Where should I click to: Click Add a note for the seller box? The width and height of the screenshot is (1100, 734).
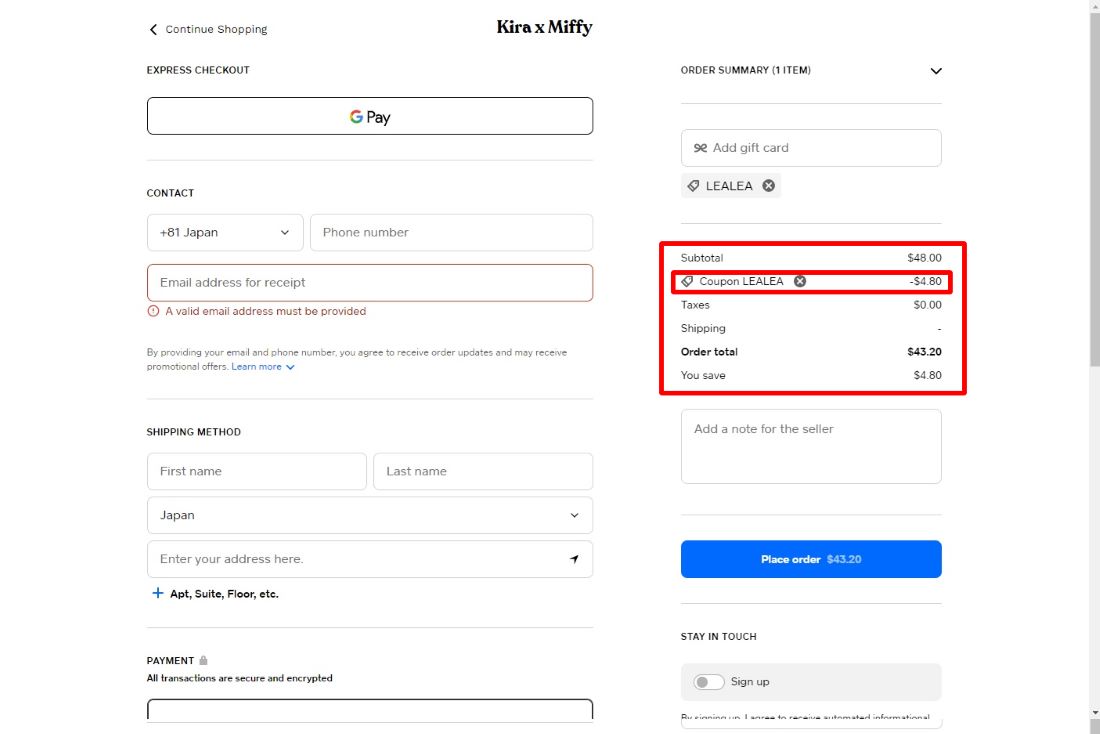click(x=811, y=446)
